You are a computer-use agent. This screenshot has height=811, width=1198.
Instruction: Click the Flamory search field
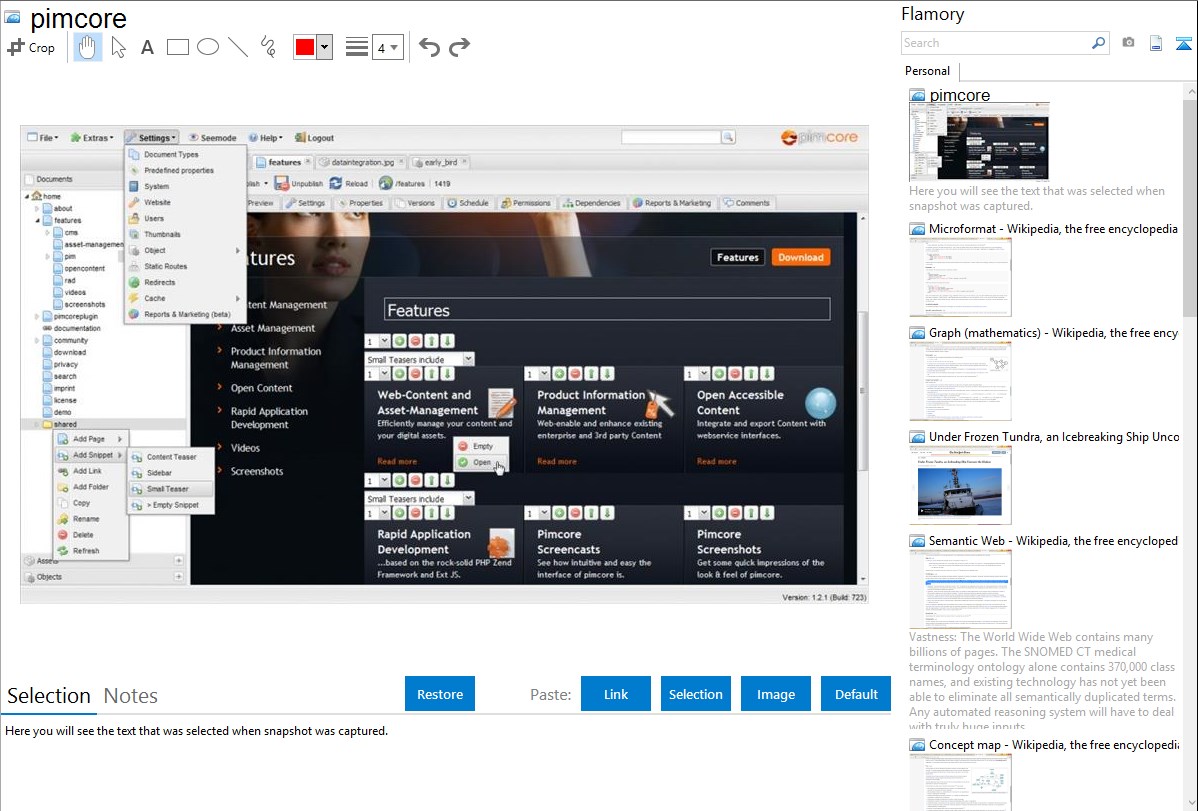coord(996,43)
